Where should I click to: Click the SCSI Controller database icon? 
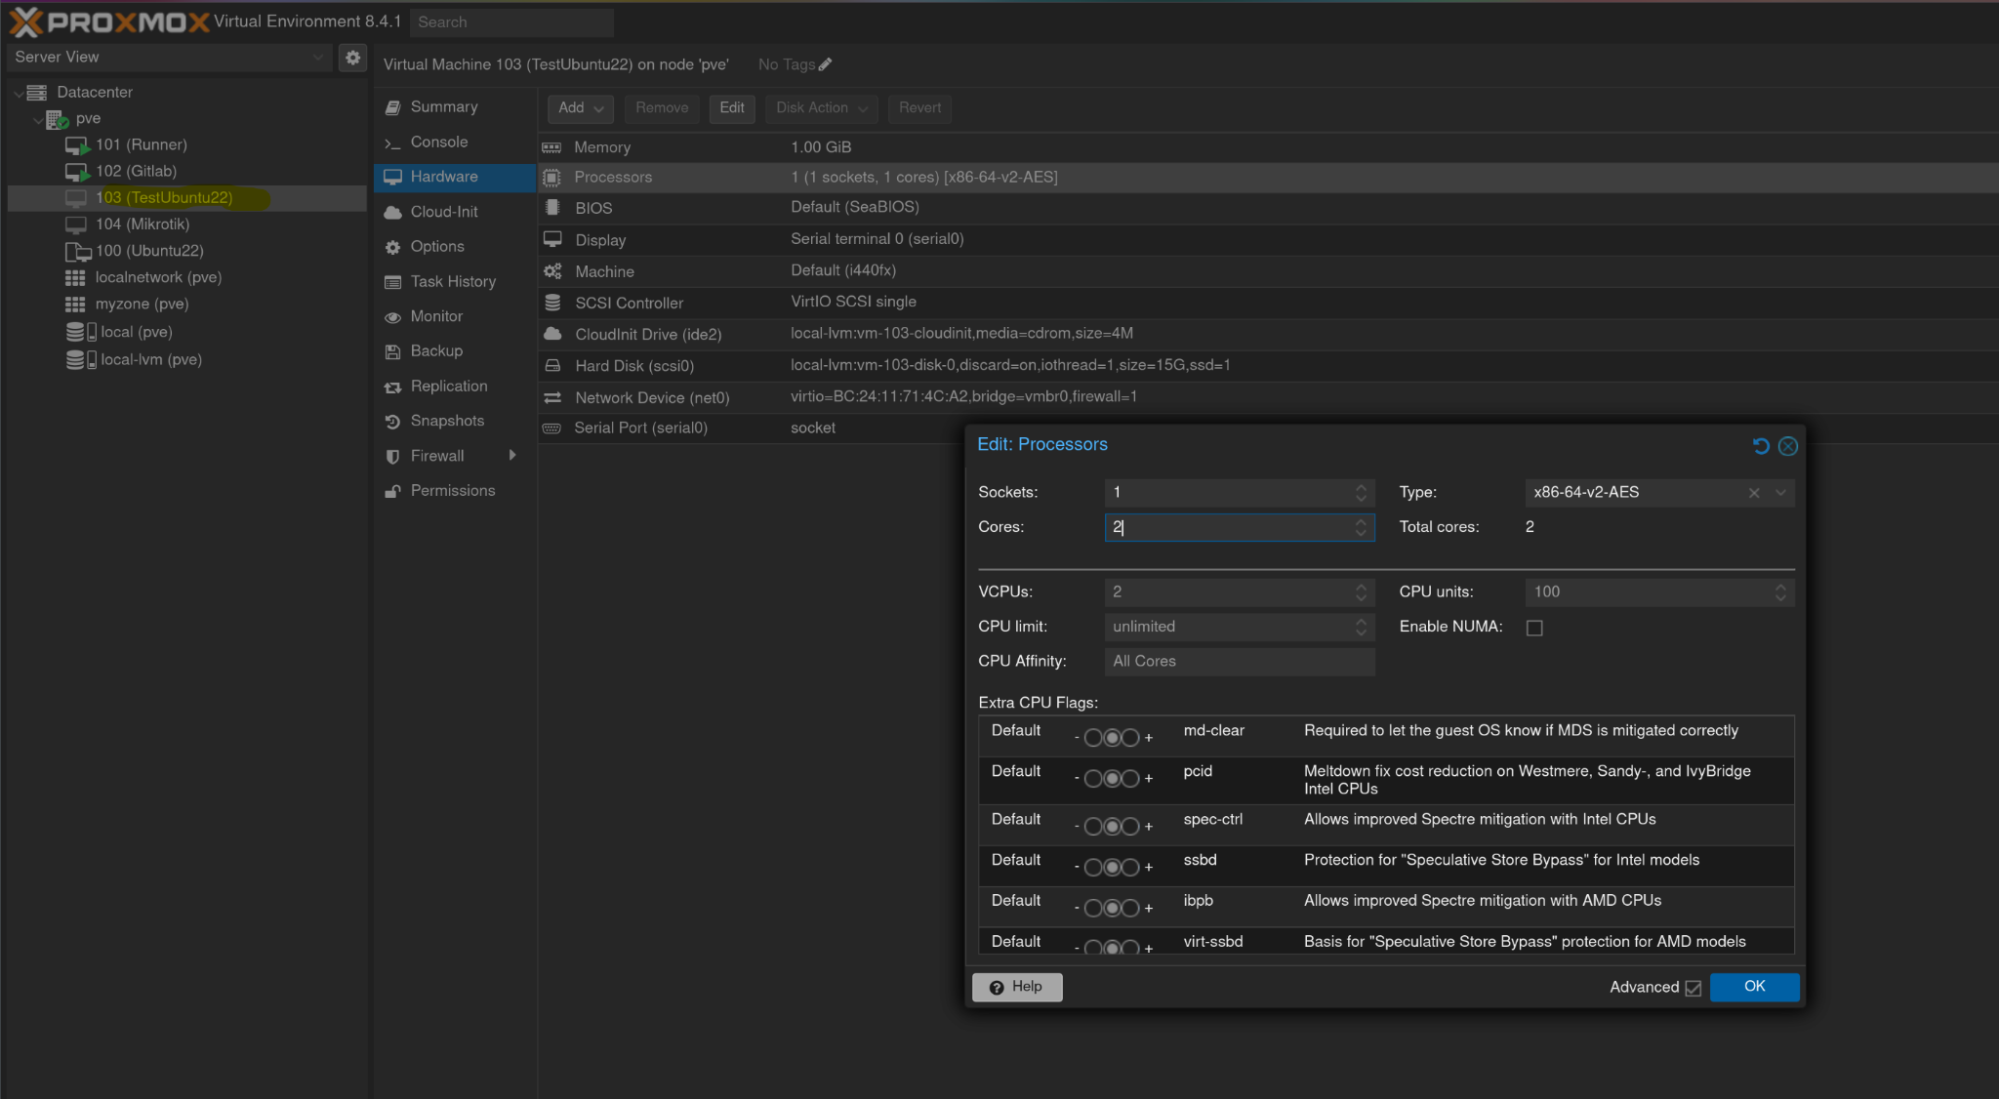(x=552, y=302)
